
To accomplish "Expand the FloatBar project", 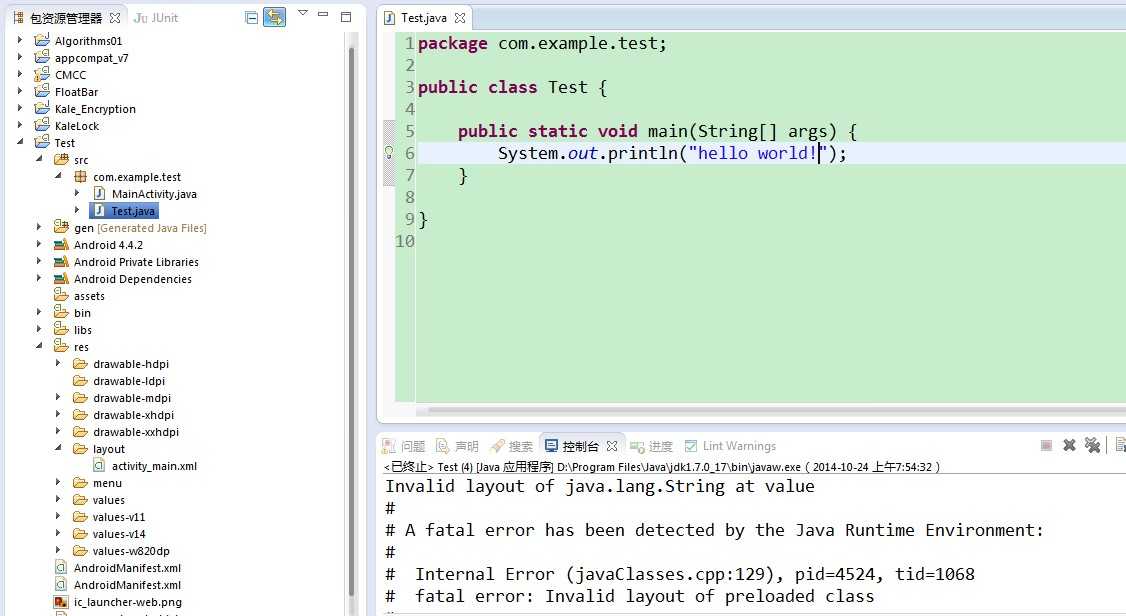I will coord(20,91).
